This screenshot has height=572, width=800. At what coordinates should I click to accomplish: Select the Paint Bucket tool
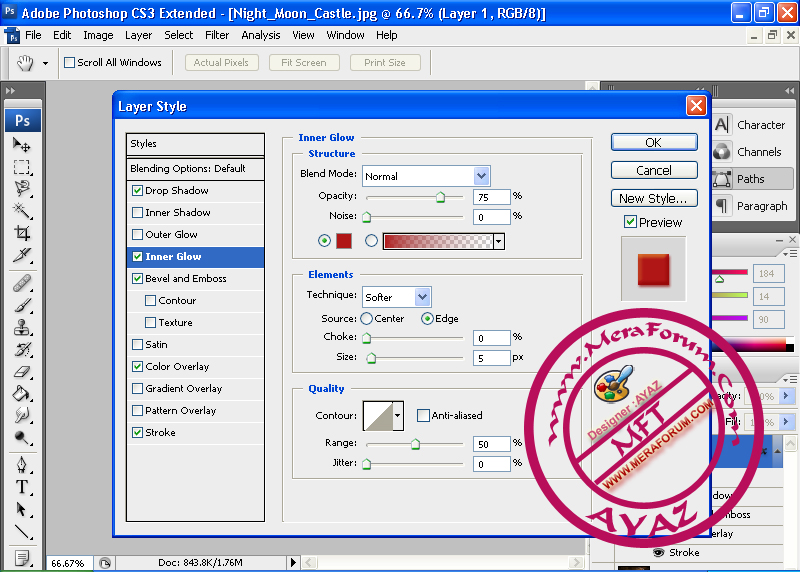[21, 393]
